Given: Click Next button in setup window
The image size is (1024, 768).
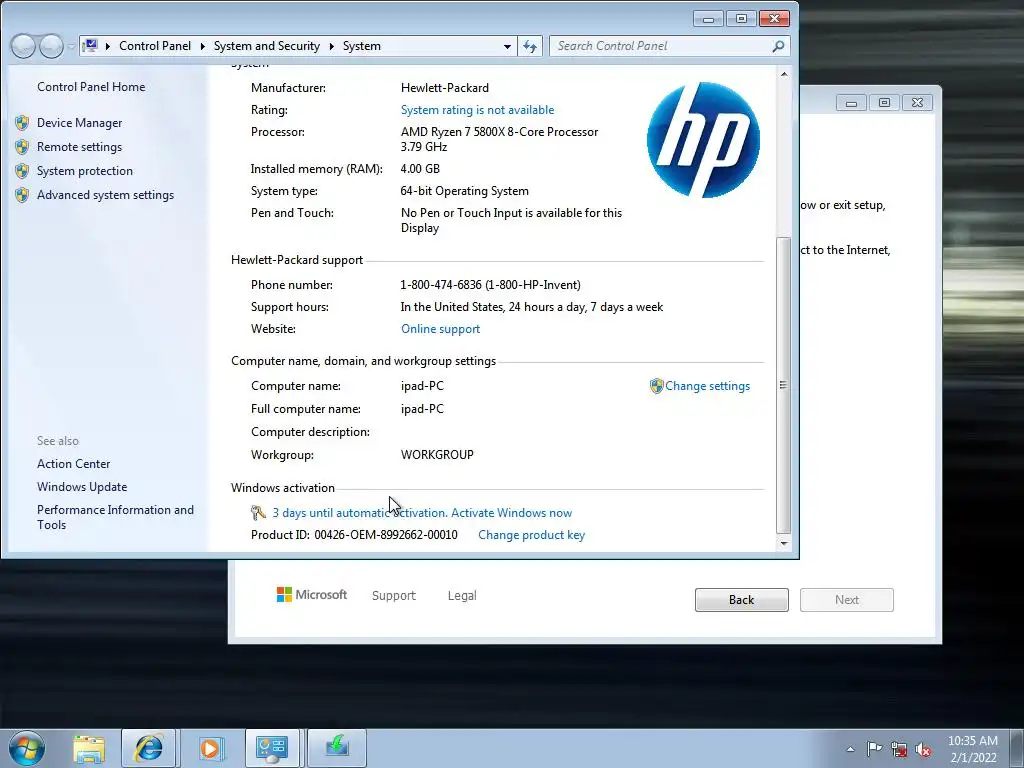Looking at the screenshot, I should point(846,600).
